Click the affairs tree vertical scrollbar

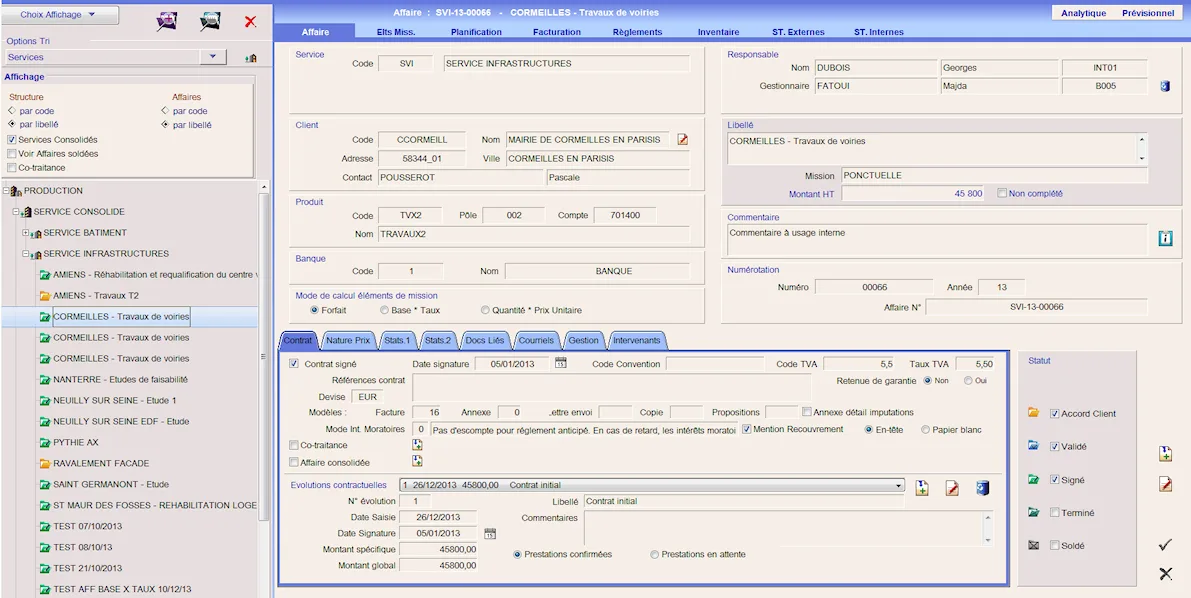click(264, 355)
